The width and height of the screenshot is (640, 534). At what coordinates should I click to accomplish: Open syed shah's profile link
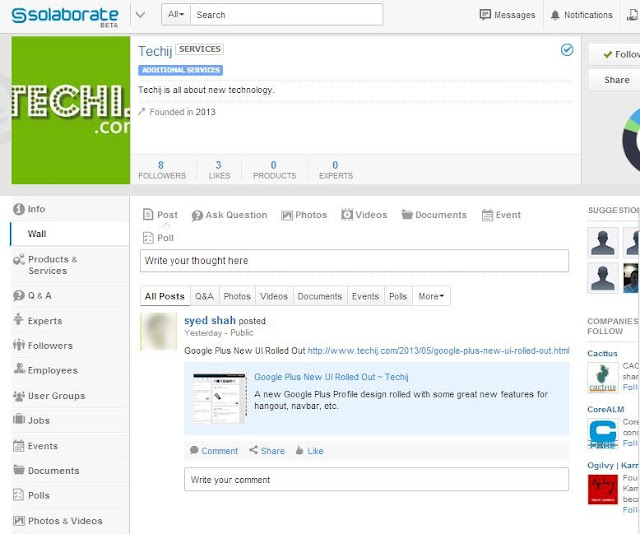point(210,320)
